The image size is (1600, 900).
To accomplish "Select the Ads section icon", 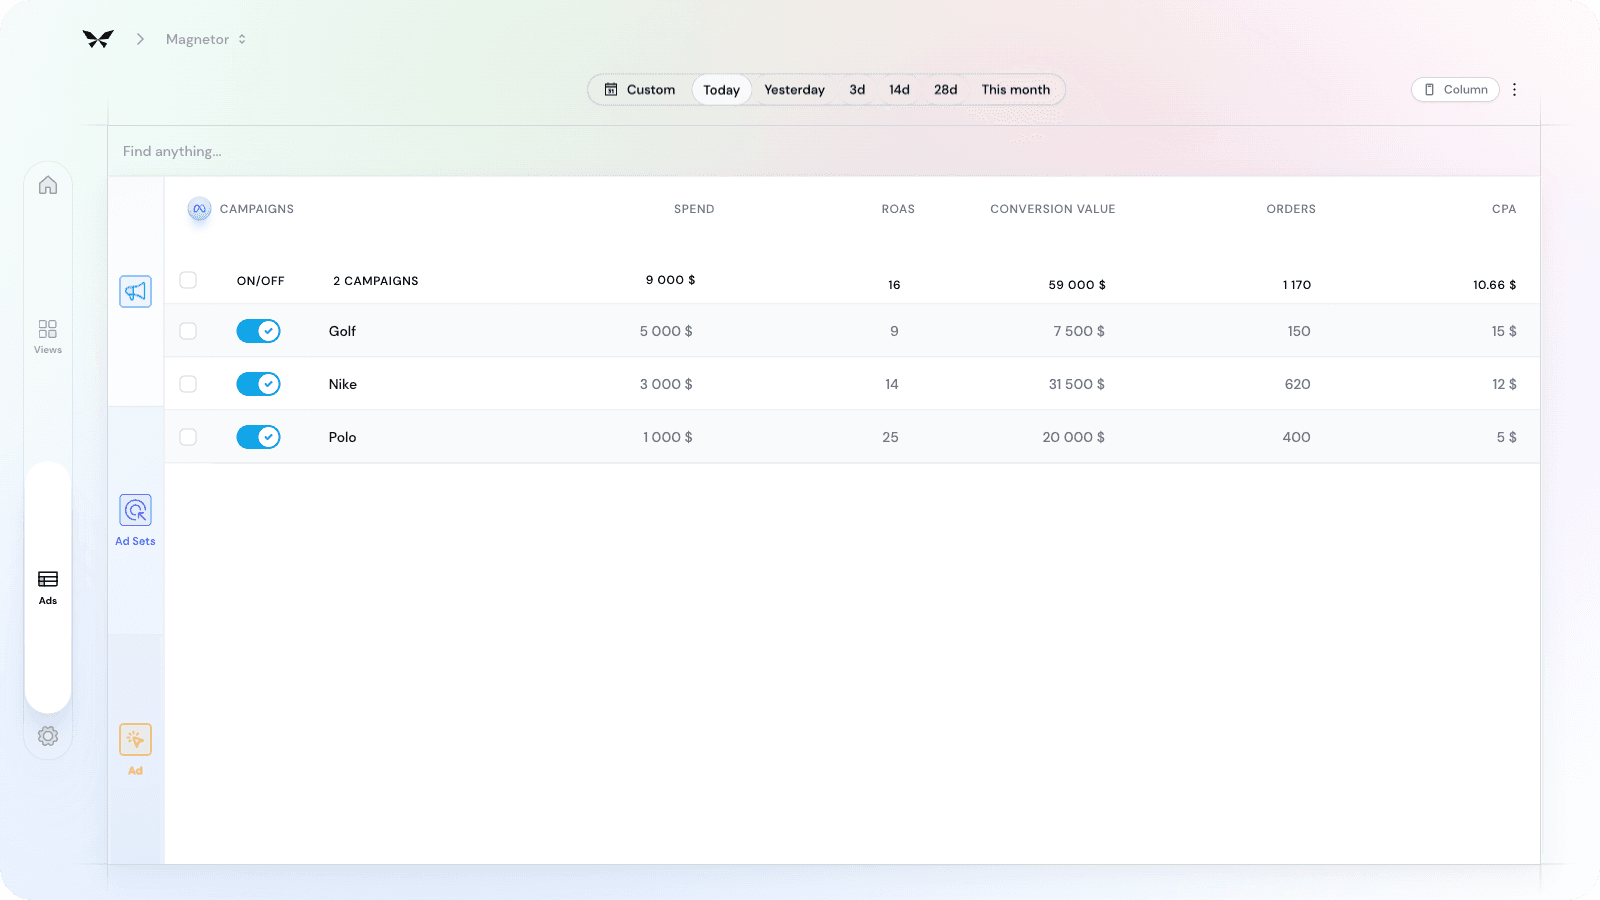I will point(47,580).
